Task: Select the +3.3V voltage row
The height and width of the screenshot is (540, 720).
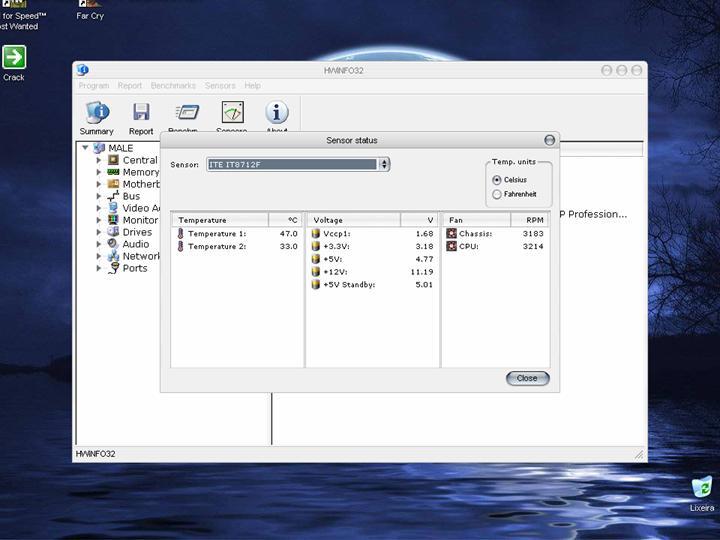Action: (372, 247)
